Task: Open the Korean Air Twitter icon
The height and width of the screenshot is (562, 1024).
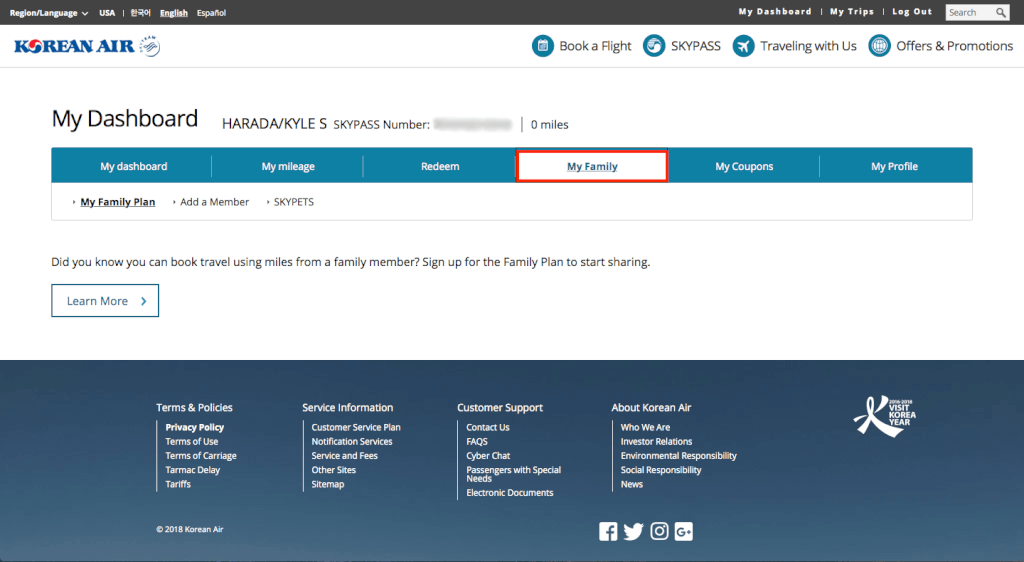Action: click(x=633, y=531)
